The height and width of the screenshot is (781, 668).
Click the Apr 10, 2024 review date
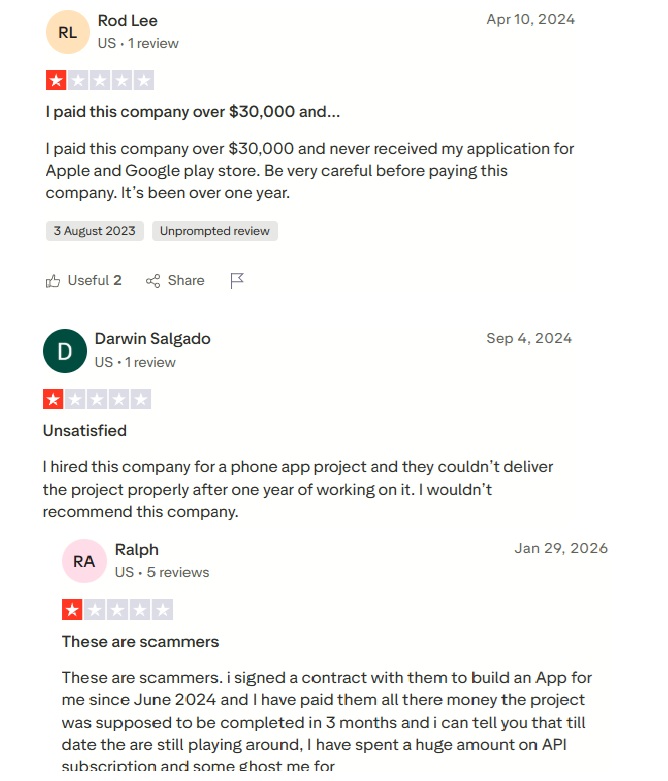[530, 19]
